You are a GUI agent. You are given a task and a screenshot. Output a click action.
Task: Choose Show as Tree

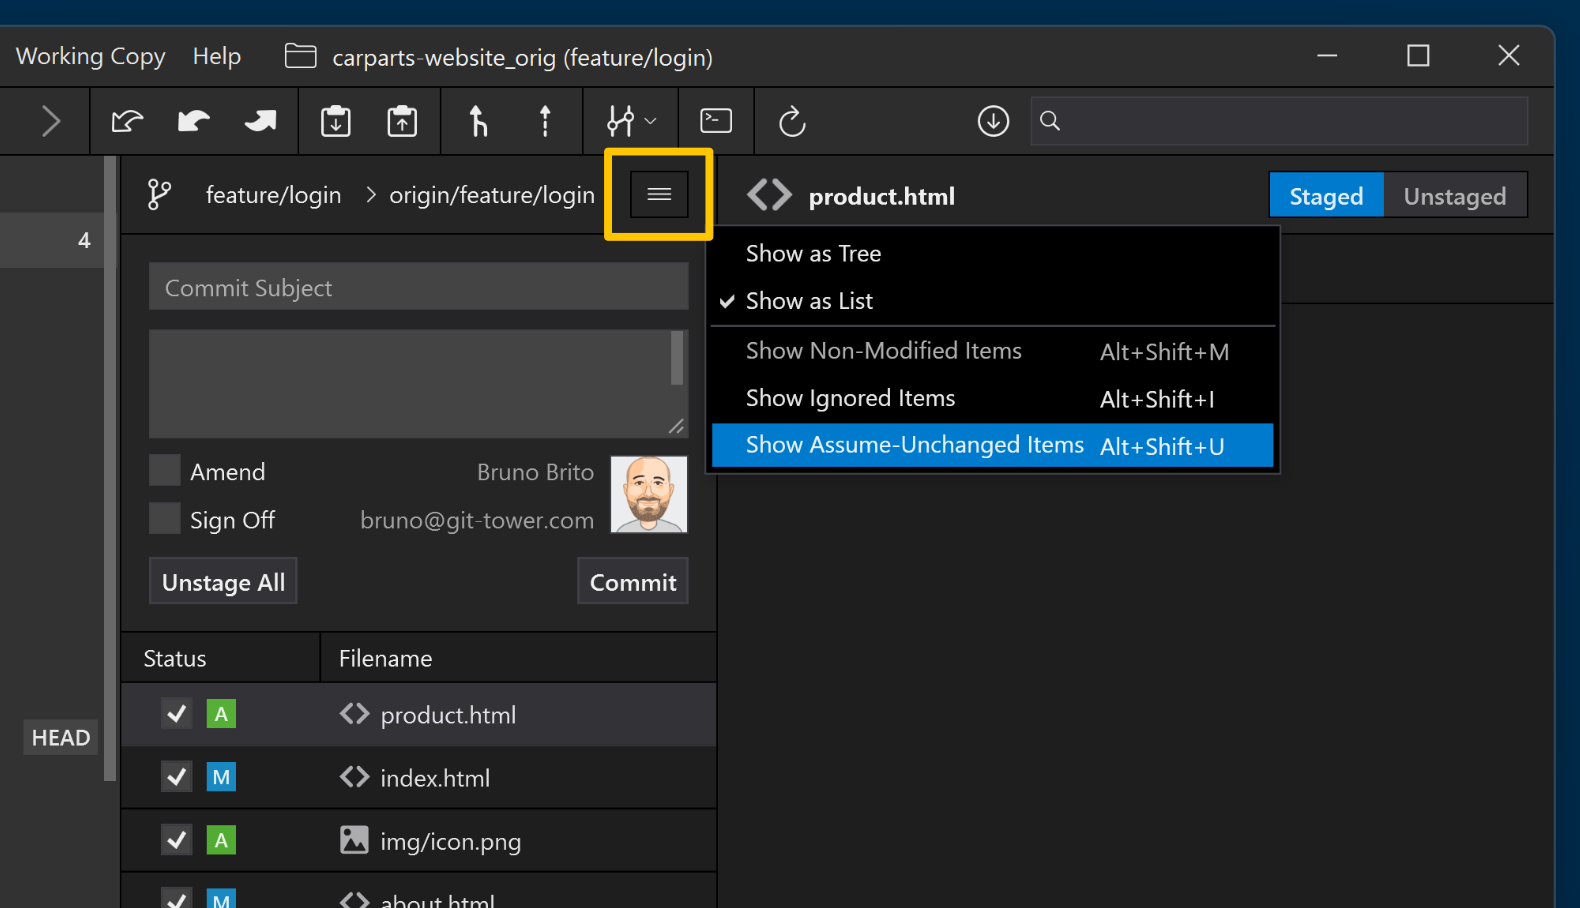[x=813, y=254]
